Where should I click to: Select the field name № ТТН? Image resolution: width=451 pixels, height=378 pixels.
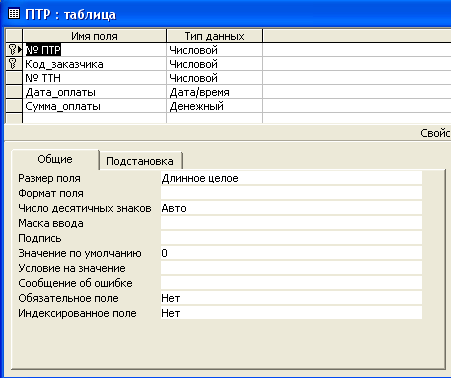94,78
